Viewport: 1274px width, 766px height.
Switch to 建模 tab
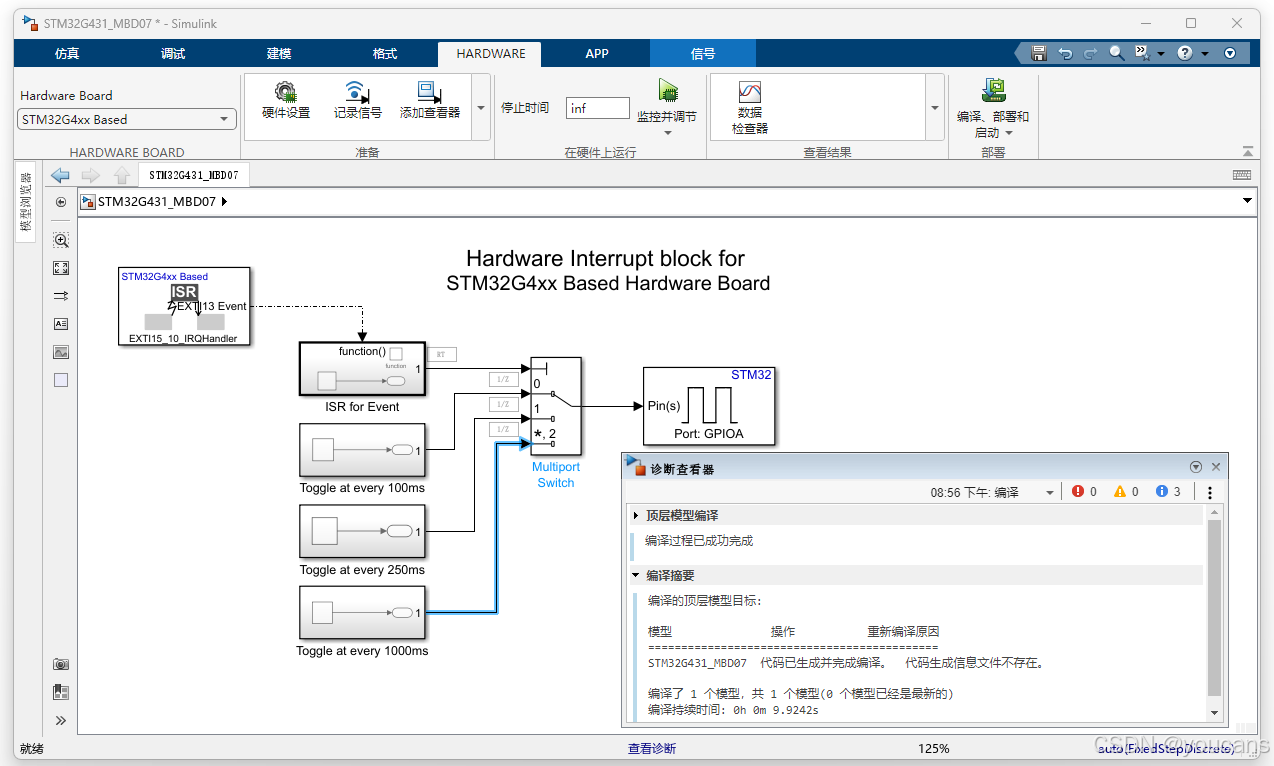tap(279, 54)
